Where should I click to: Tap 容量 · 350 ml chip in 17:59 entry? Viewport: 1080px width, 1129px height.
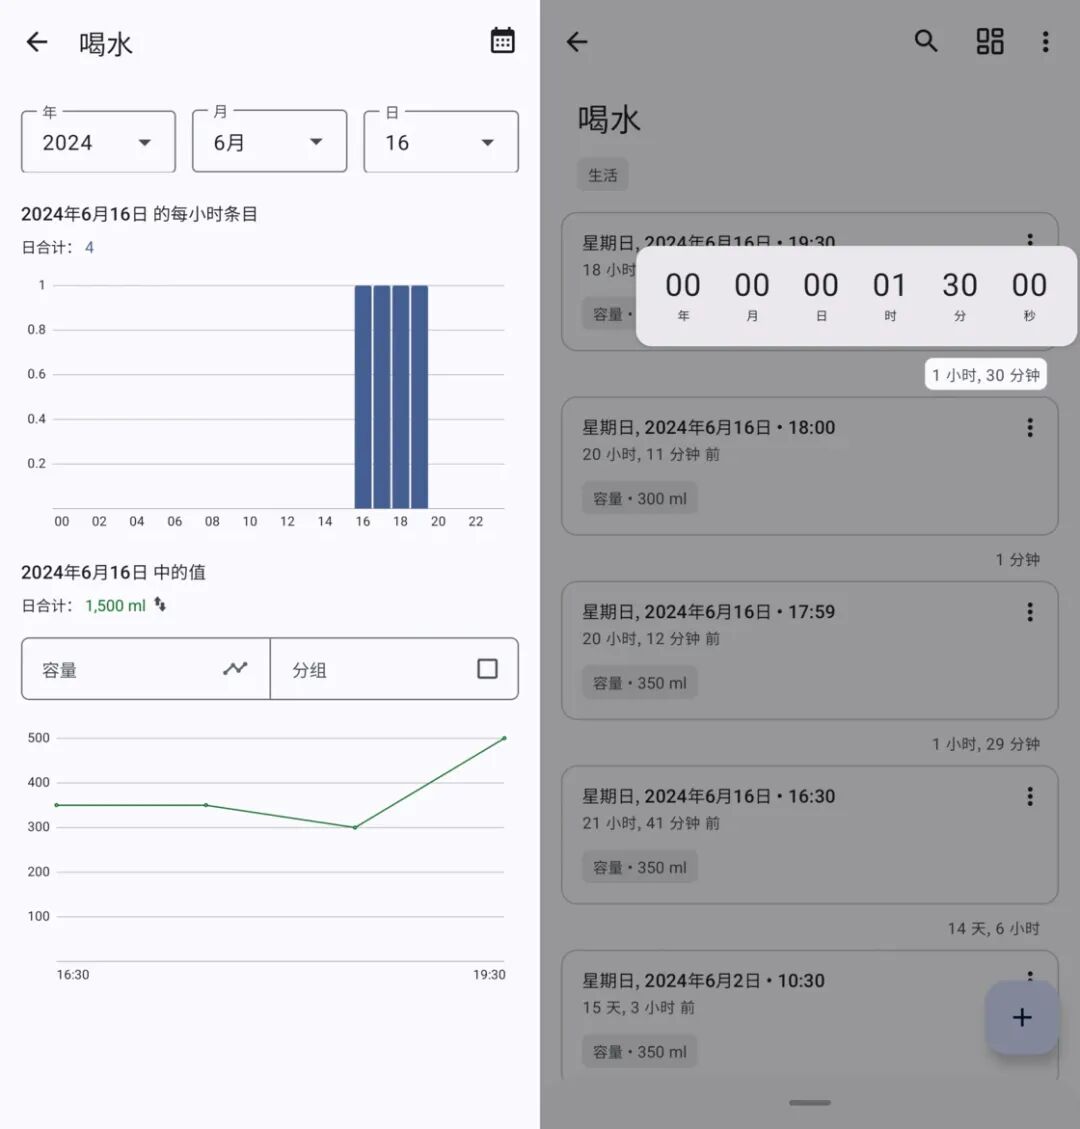click(x=639, y=683)
